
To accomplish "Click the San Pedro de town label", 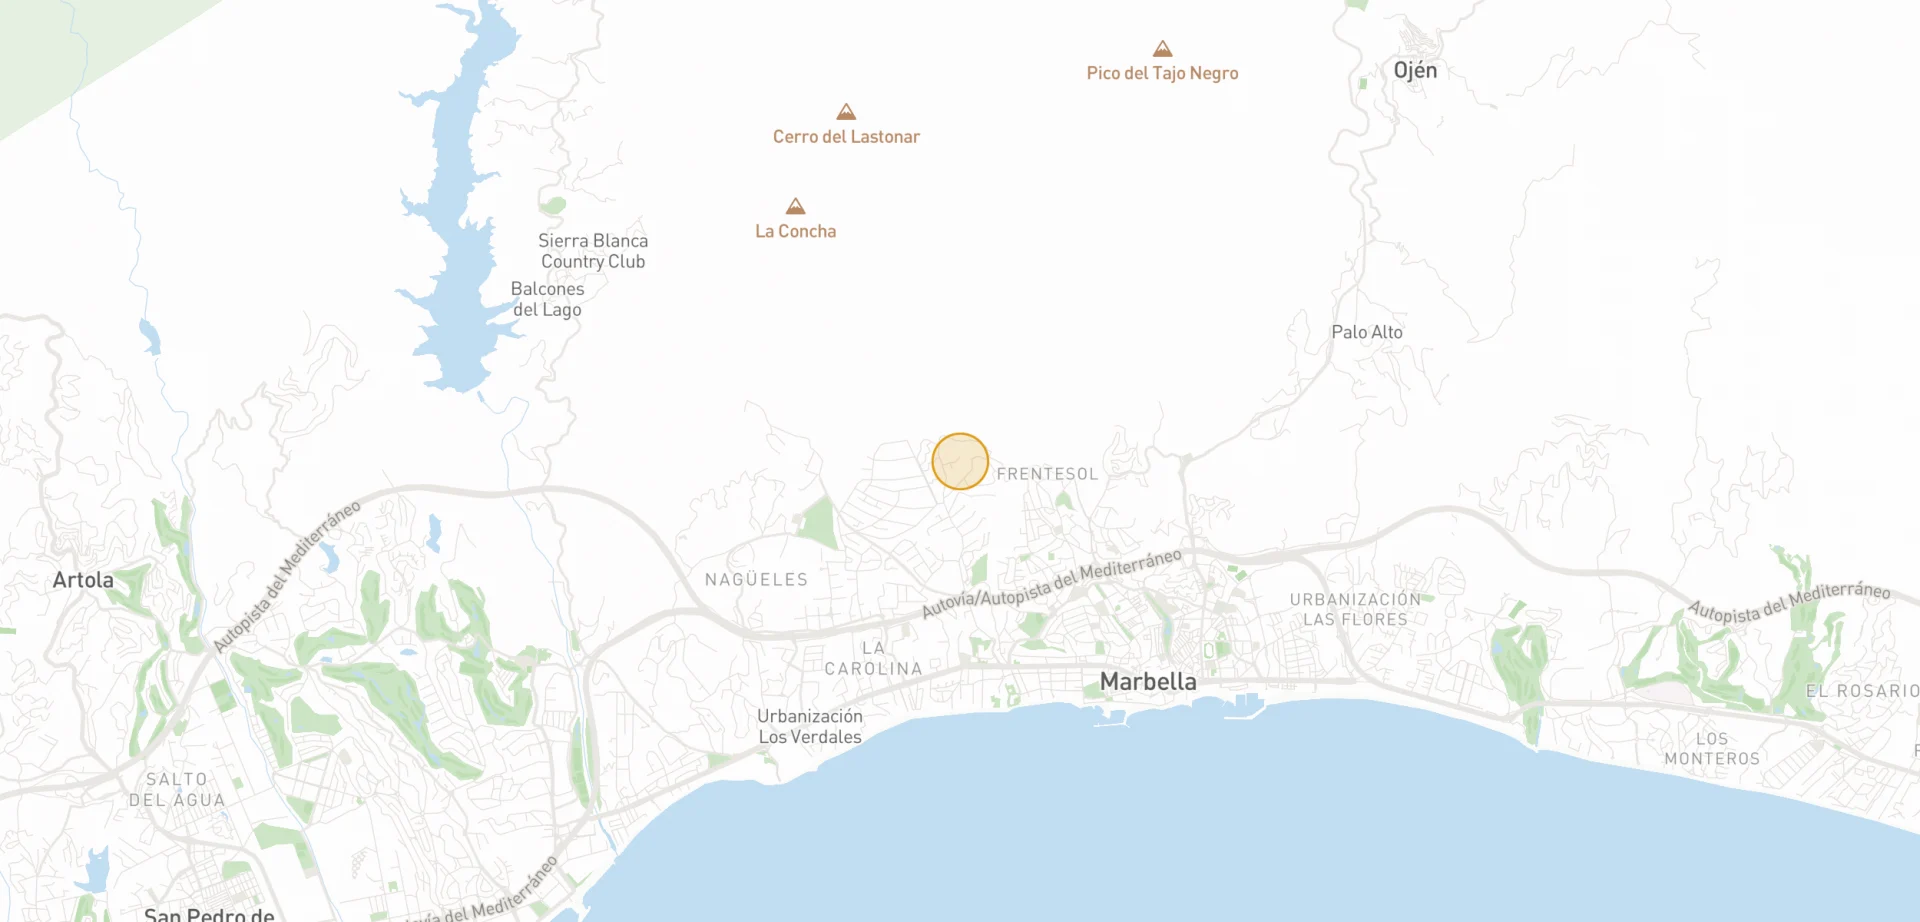I will (x=209, y=914).
